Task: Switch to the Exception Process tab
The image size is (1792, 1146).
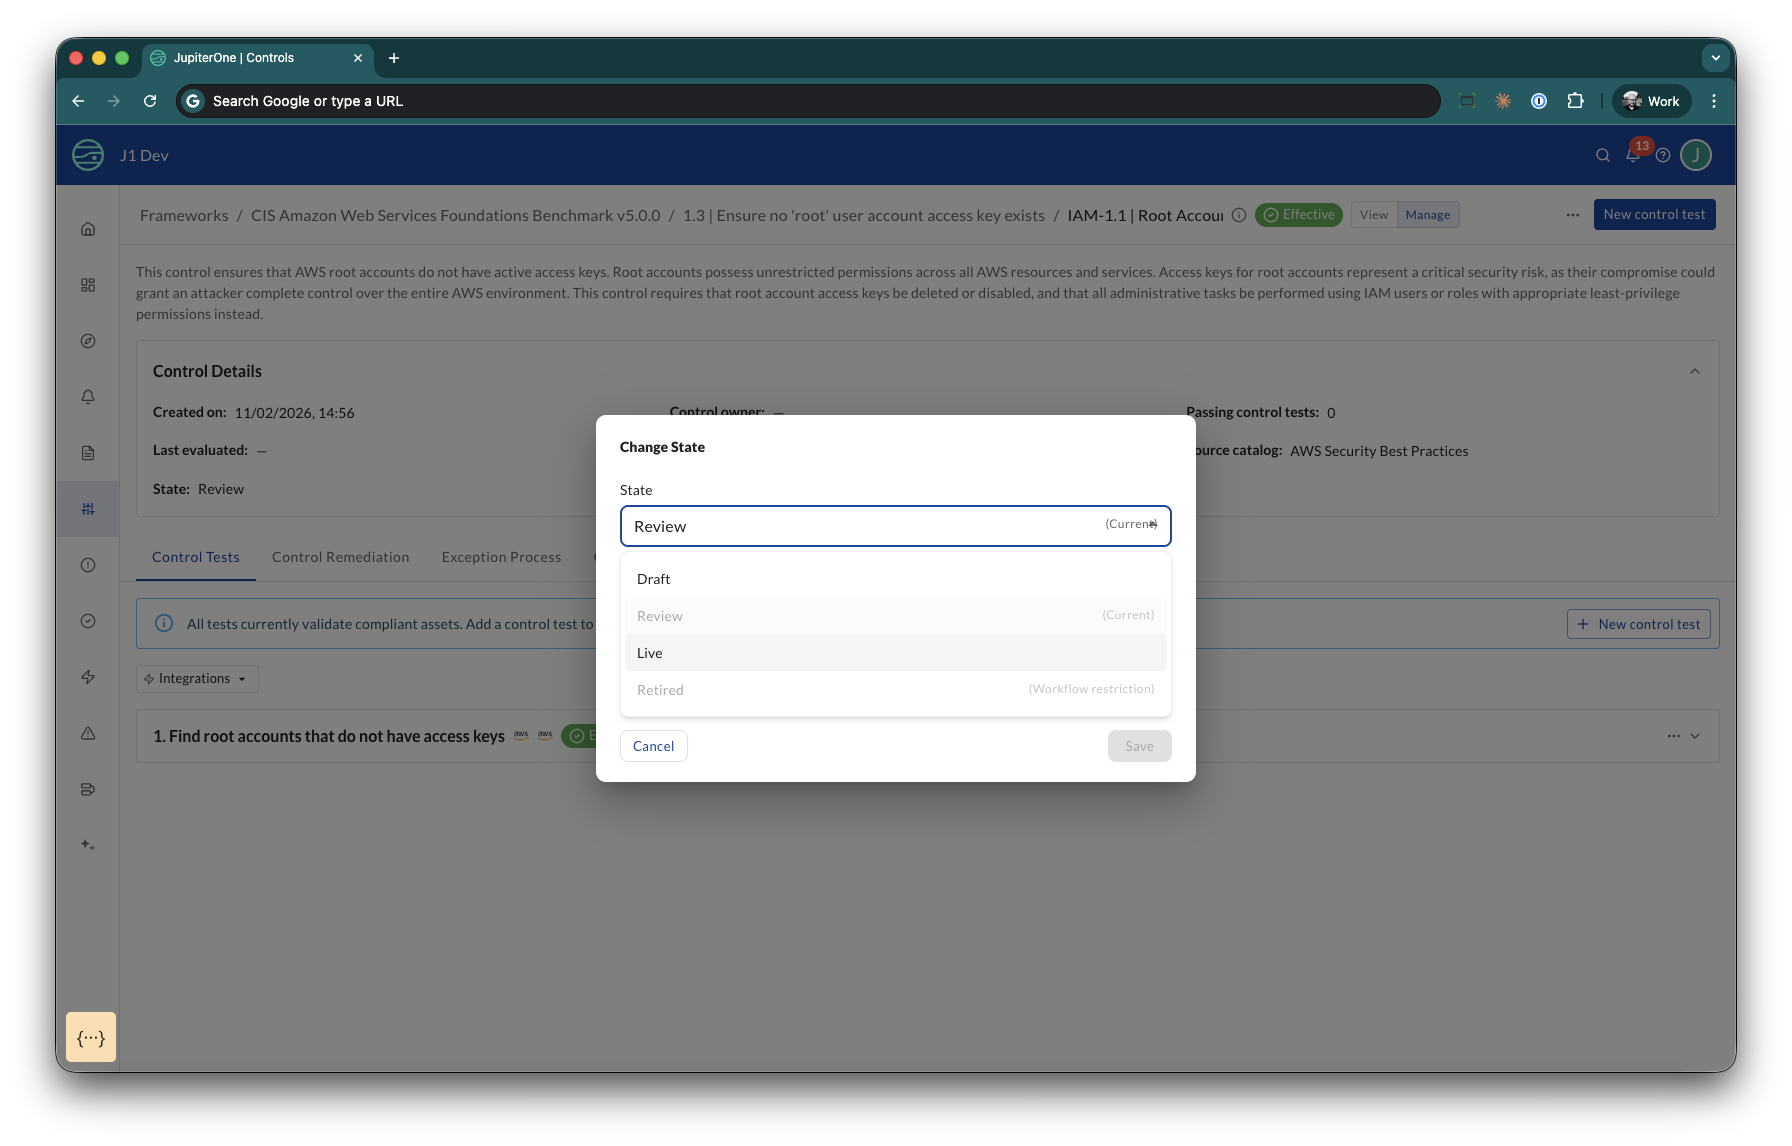Action: click(501, 557)
